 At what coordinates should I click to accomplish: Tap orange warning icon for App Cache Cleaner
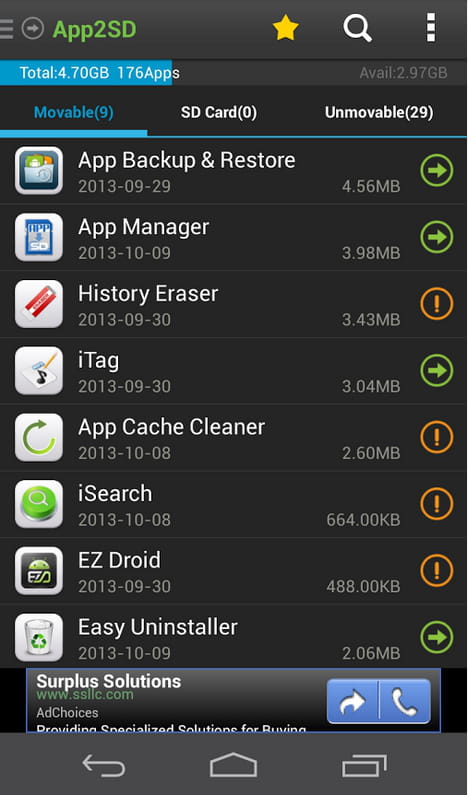(437, 437)
